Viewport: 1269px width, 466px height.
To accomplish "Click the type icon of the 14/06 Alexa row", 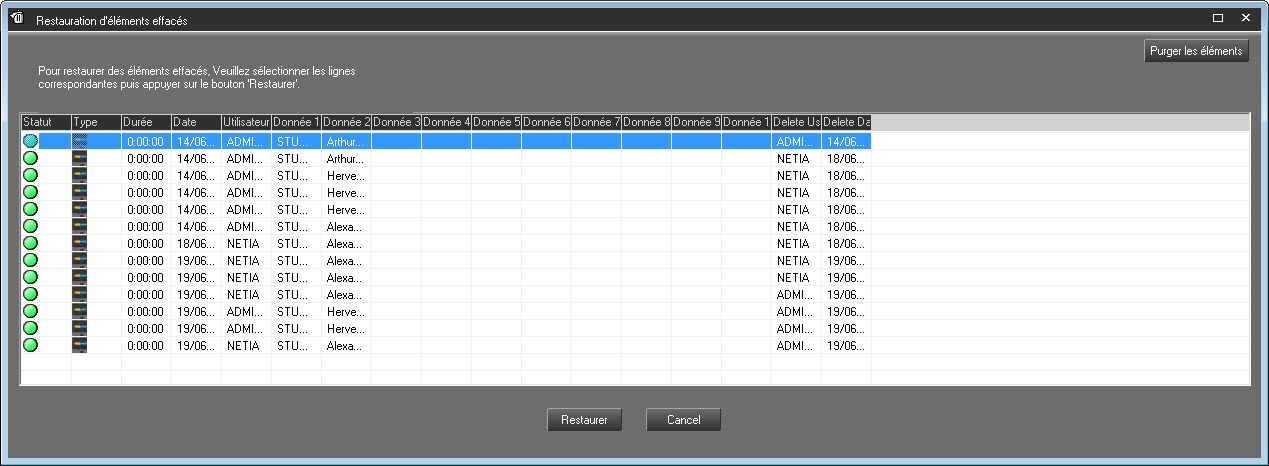I will click(80, 227).
